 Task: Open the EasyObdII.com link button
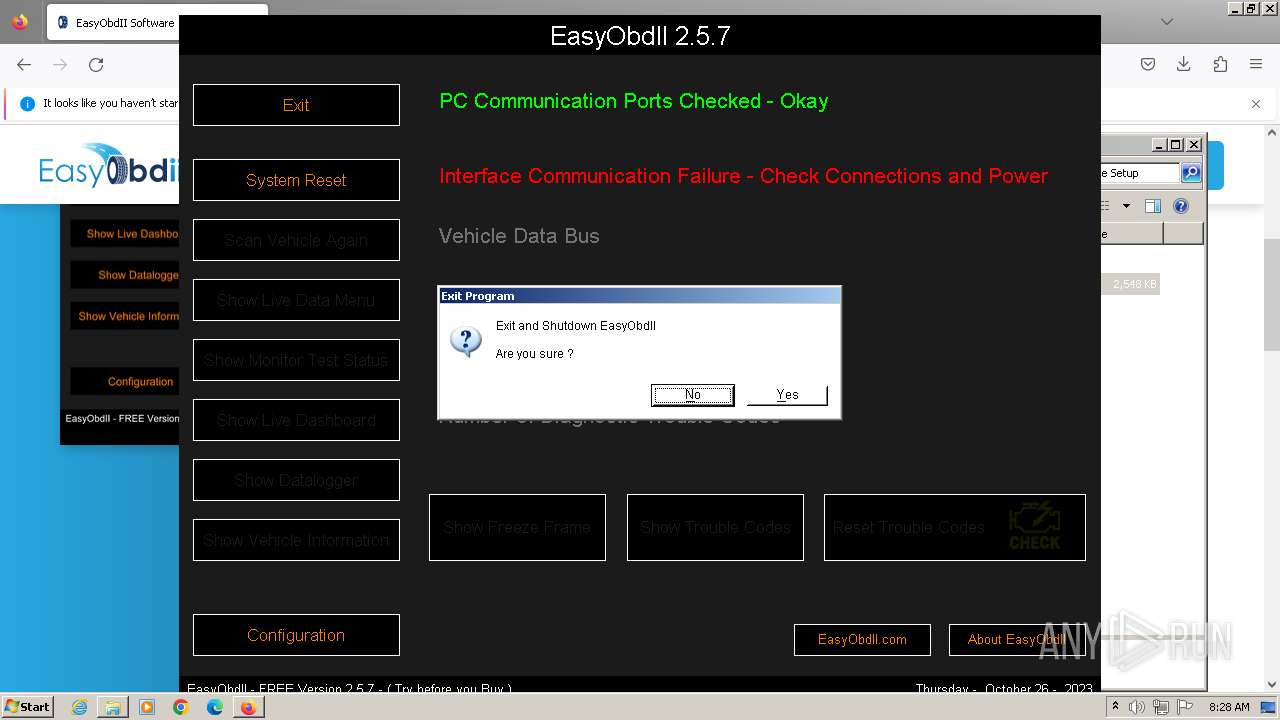tap(862, 640)
